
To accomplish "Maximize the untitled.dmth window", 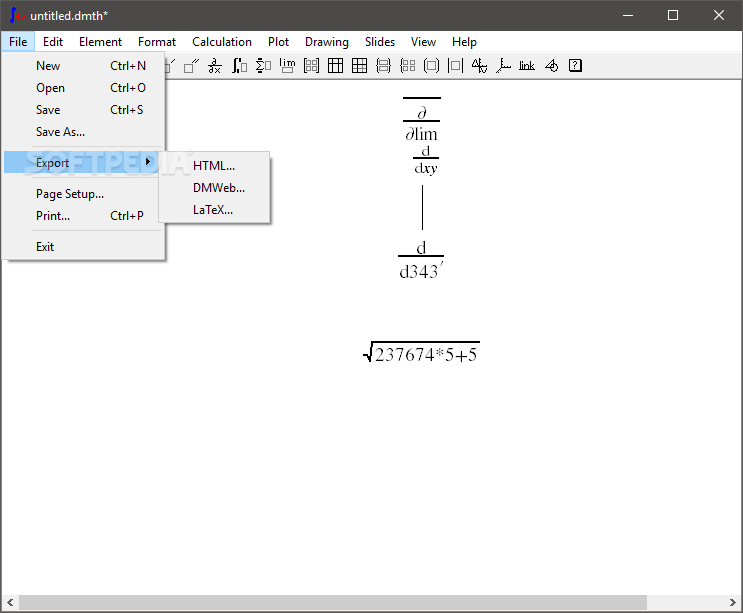I will pyautogui.click(x=672, y=15).
